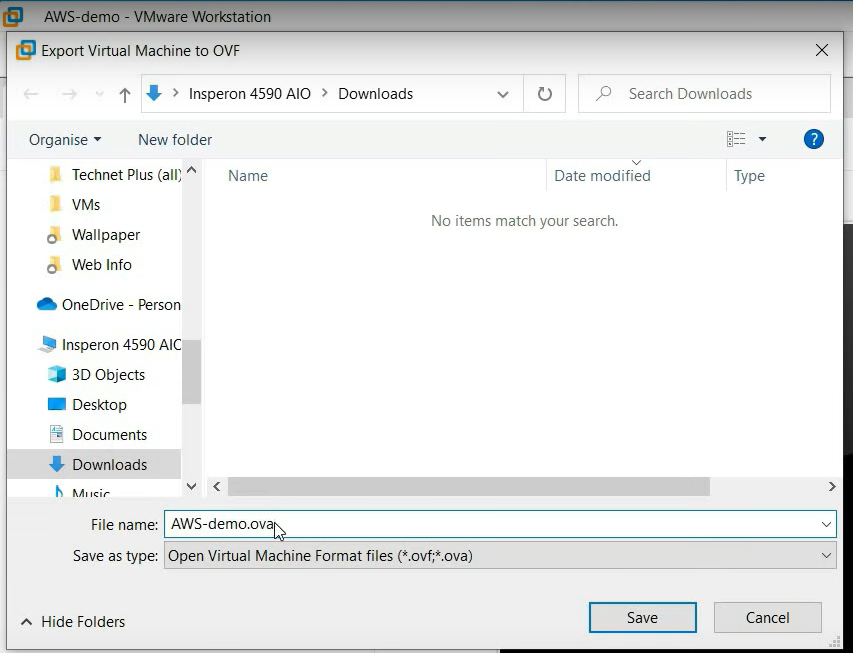Viewport: 853px width, 653px height.
Task: Click the blue Downloads icon in address bar
Action: (x=154, y=94)
